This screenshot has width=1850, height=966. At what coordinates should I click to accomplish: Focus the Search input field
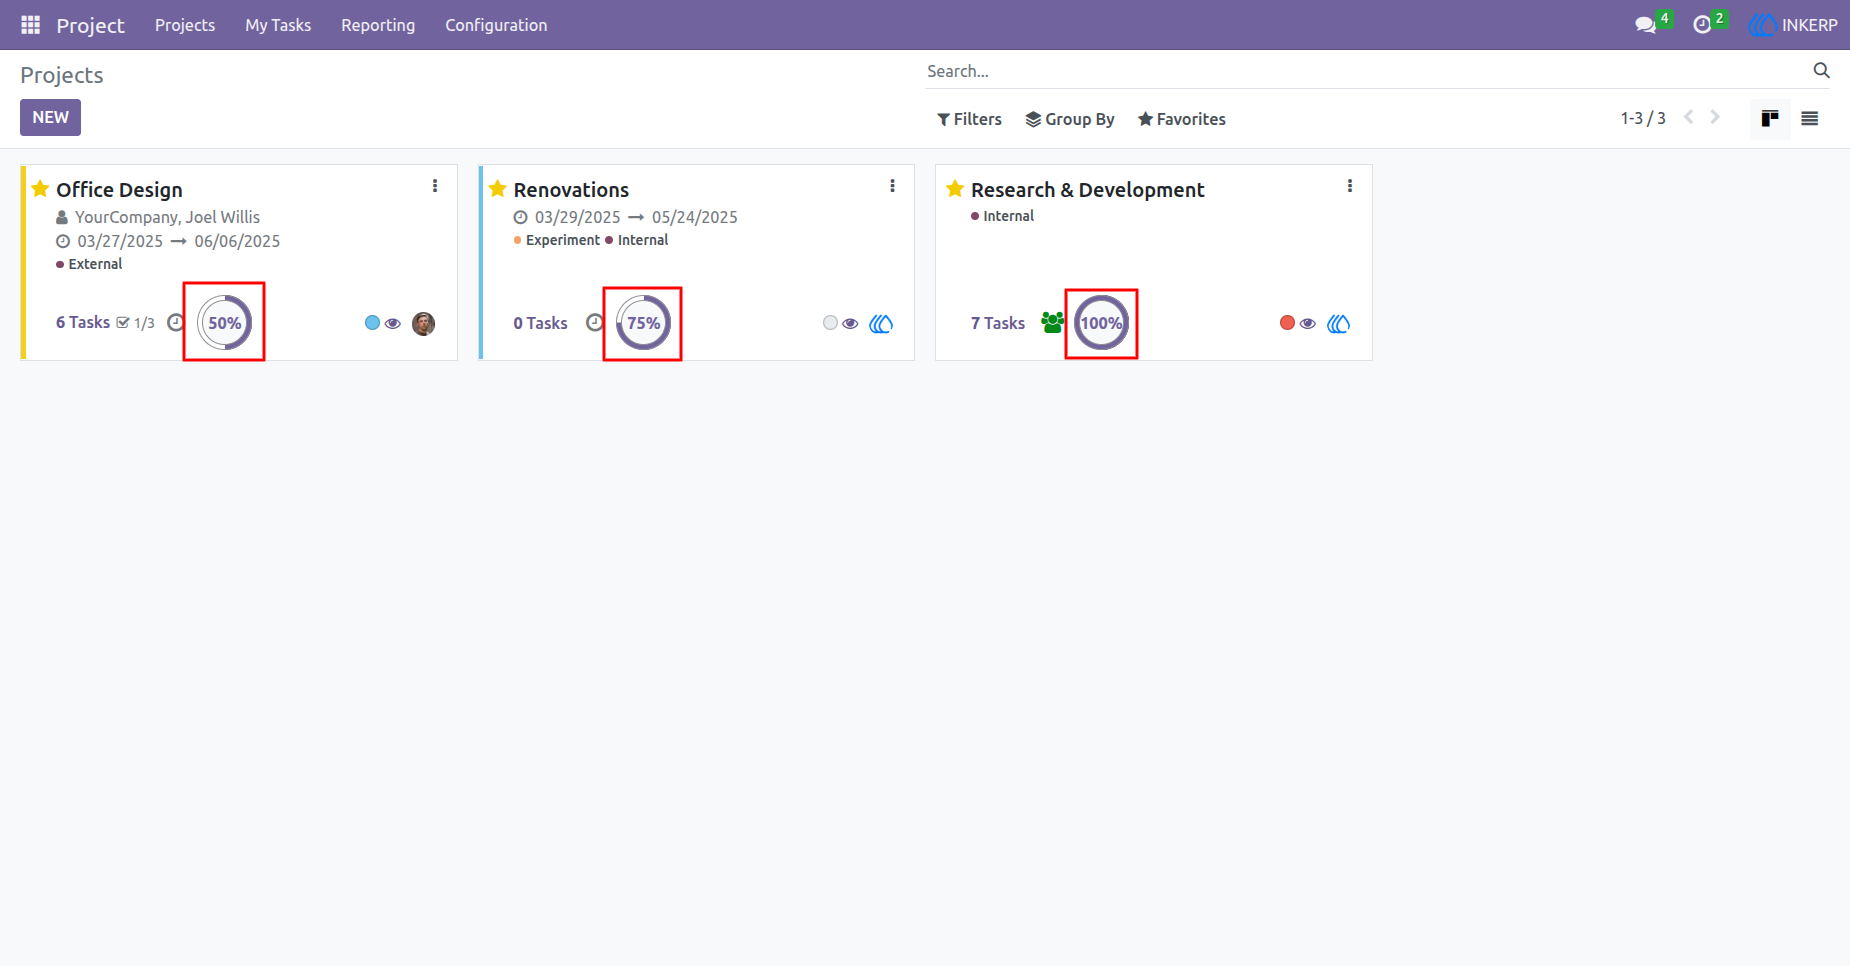point(1365,71)
